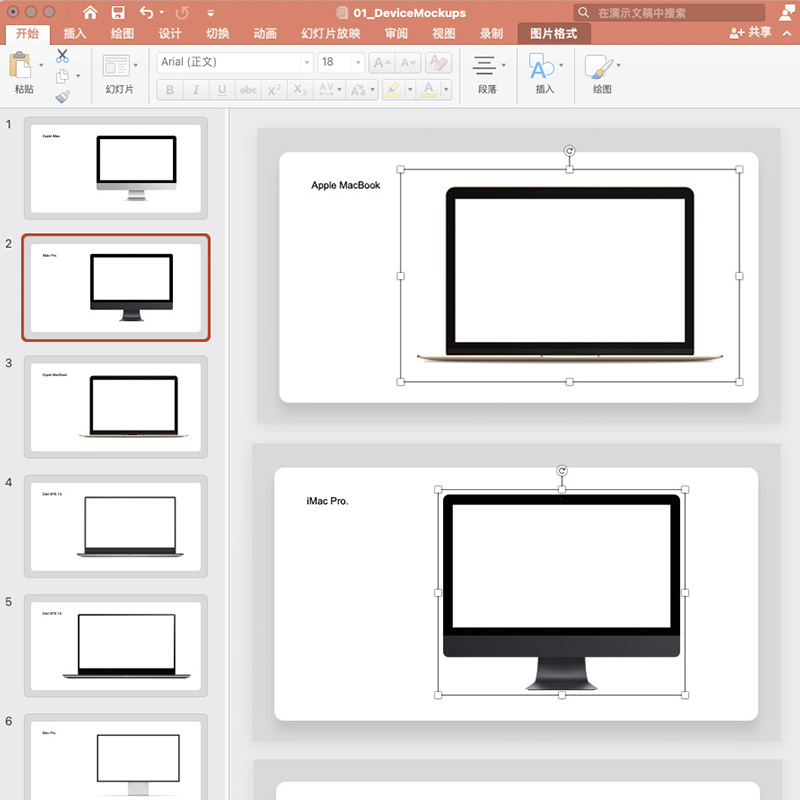
Task: Click the Apple MacBook text label
Action: 345,185
